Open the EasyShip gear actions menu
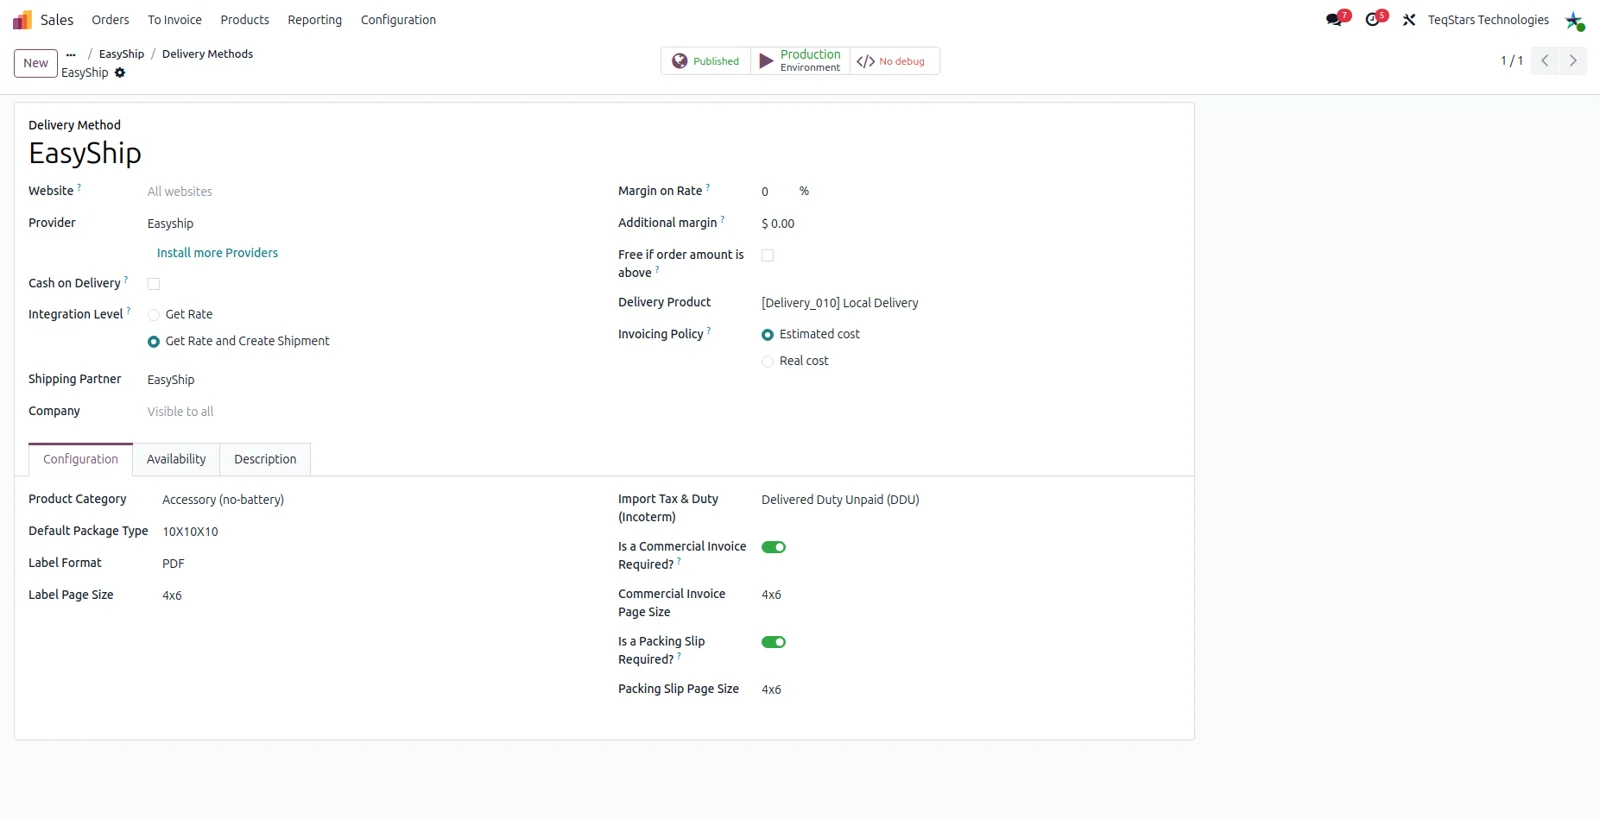 coord(120,73)
